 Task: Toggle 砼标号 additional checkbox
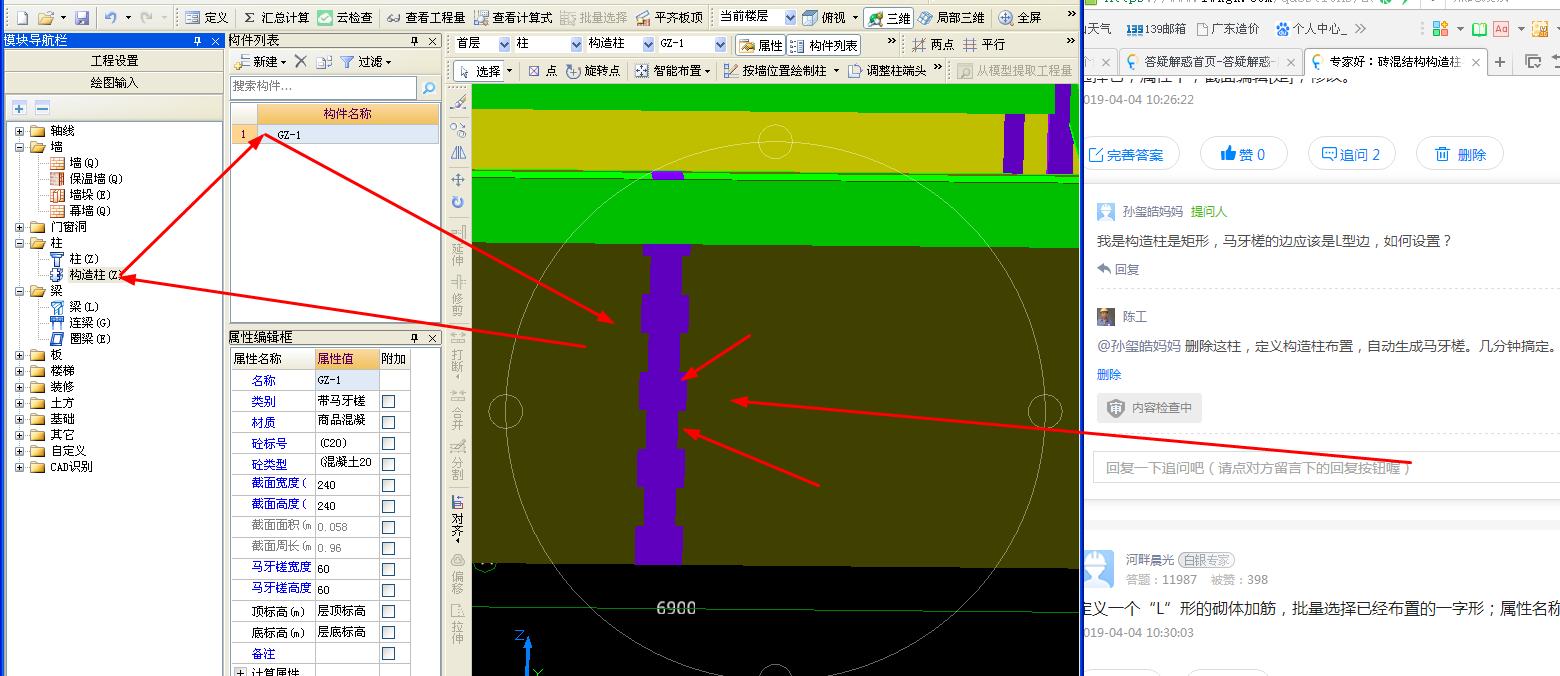[x=389, y=443]
